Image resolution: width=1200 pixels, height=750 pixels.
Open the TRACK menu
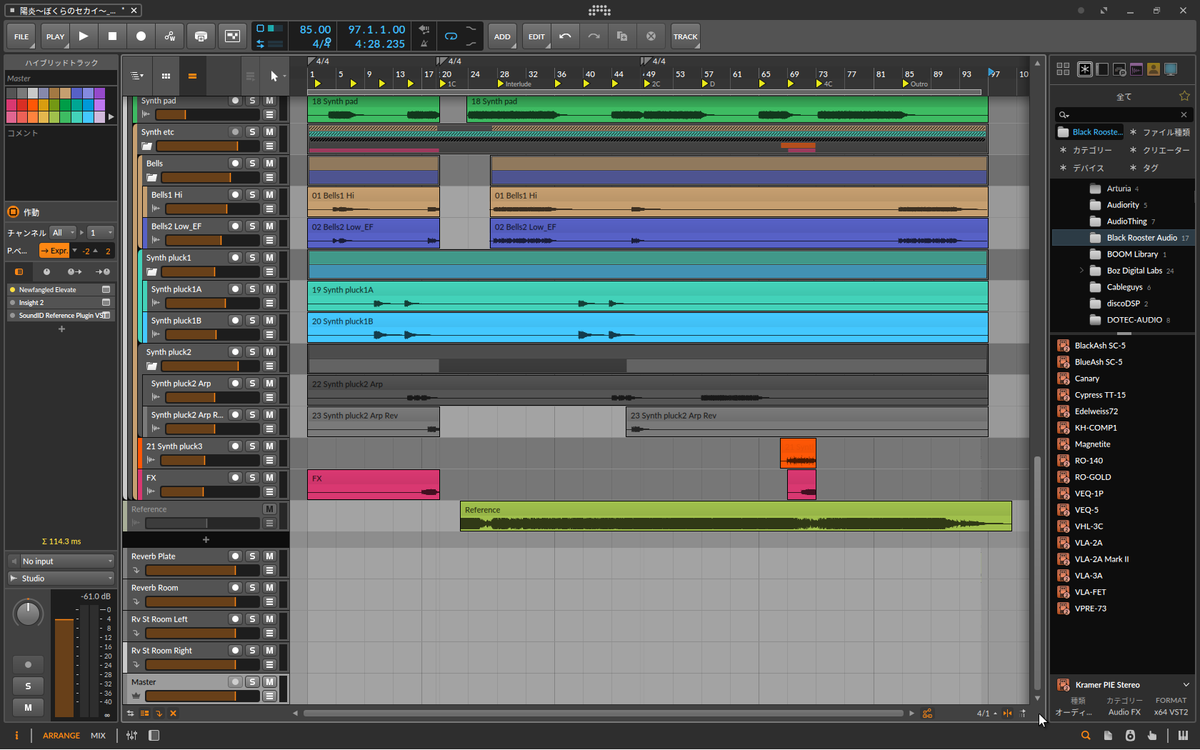[x=685, y=36]
